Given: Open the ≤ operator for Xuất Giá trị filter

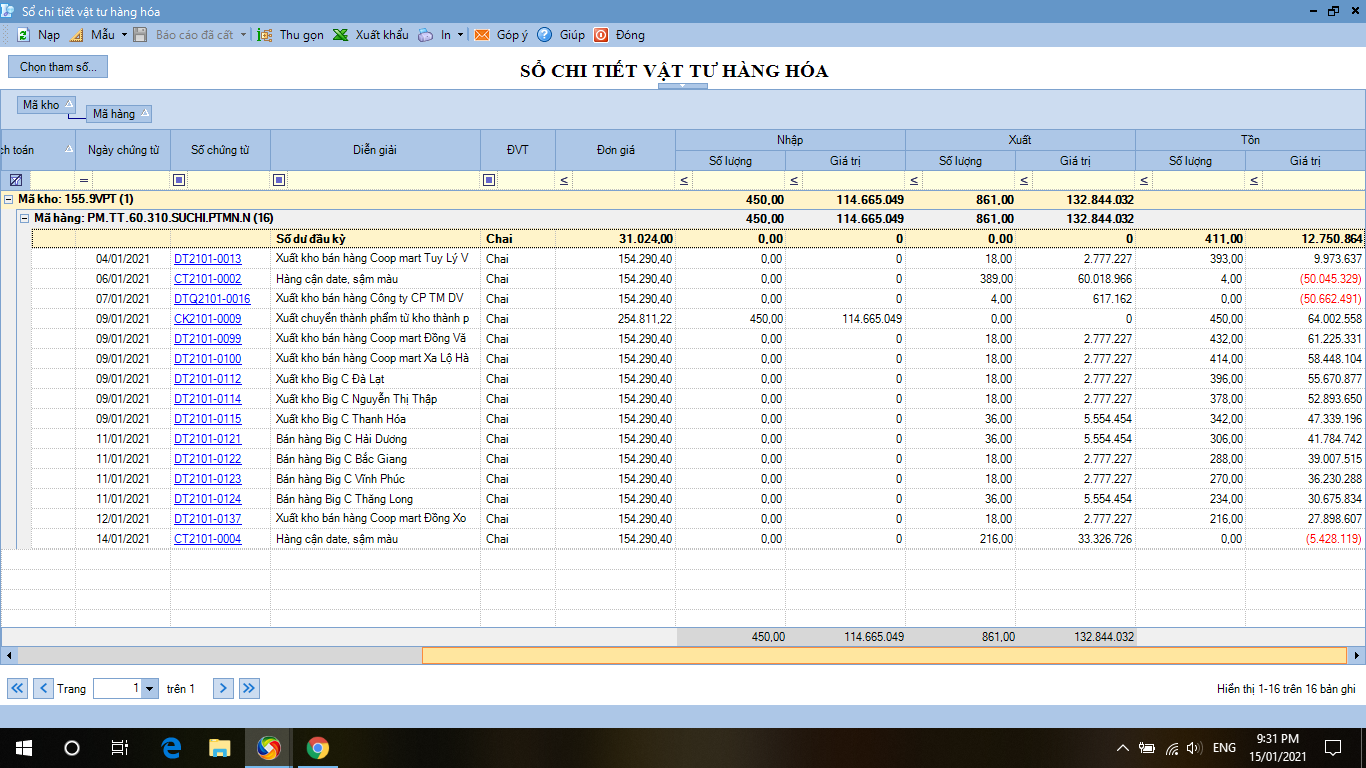Looking at the screenshot, I should [1024, 180].
